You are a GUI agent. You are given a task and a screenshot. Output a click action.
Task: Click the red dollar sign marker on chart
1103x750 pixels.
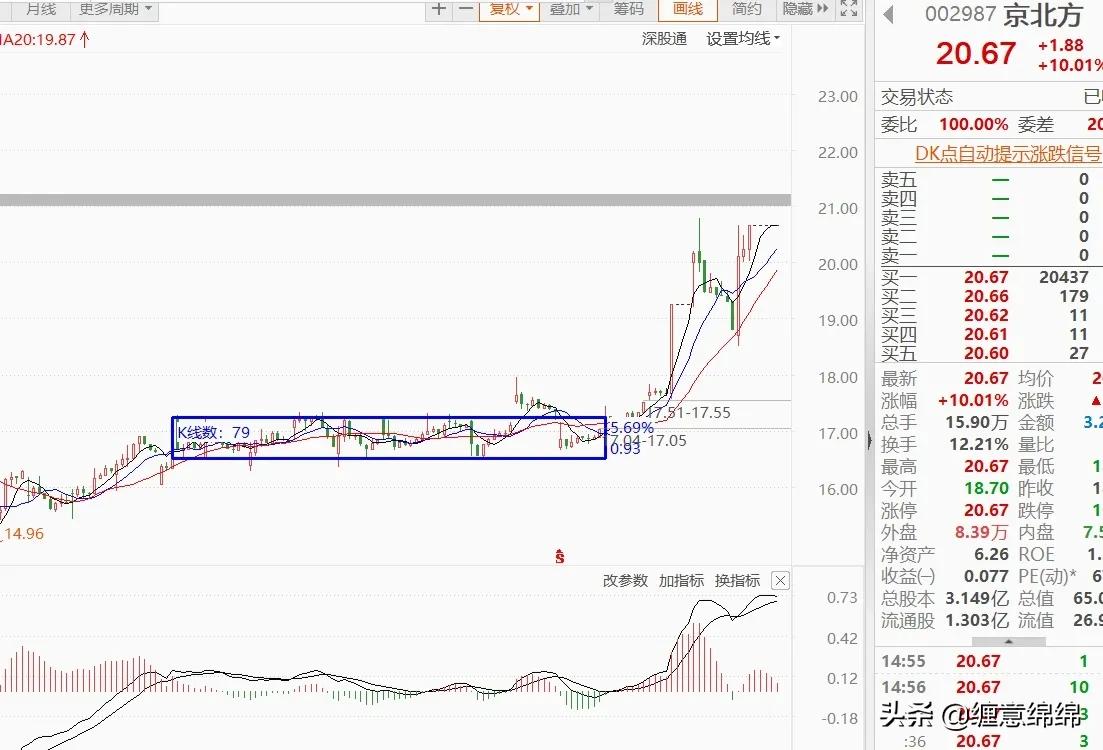point(559,556)
